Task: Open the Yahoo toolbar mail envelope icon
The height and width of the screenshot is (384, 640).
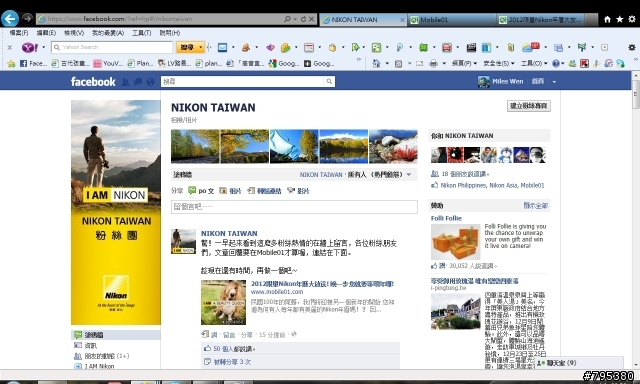Action: coord(222,47)
